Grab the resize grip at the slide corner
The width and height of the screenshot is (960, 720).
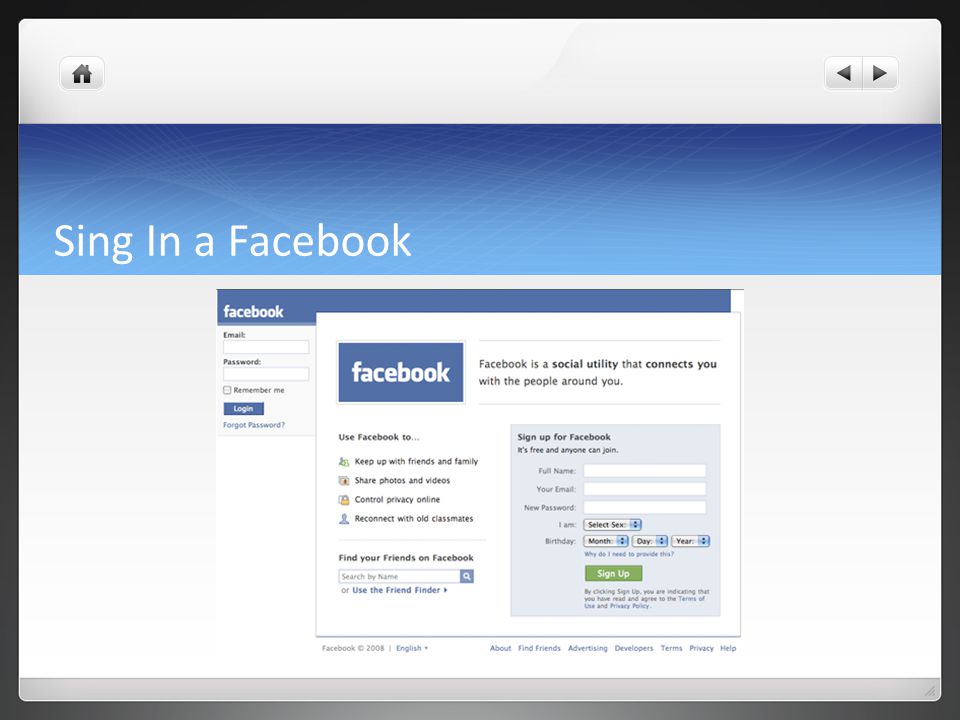(x=930, y=691)
